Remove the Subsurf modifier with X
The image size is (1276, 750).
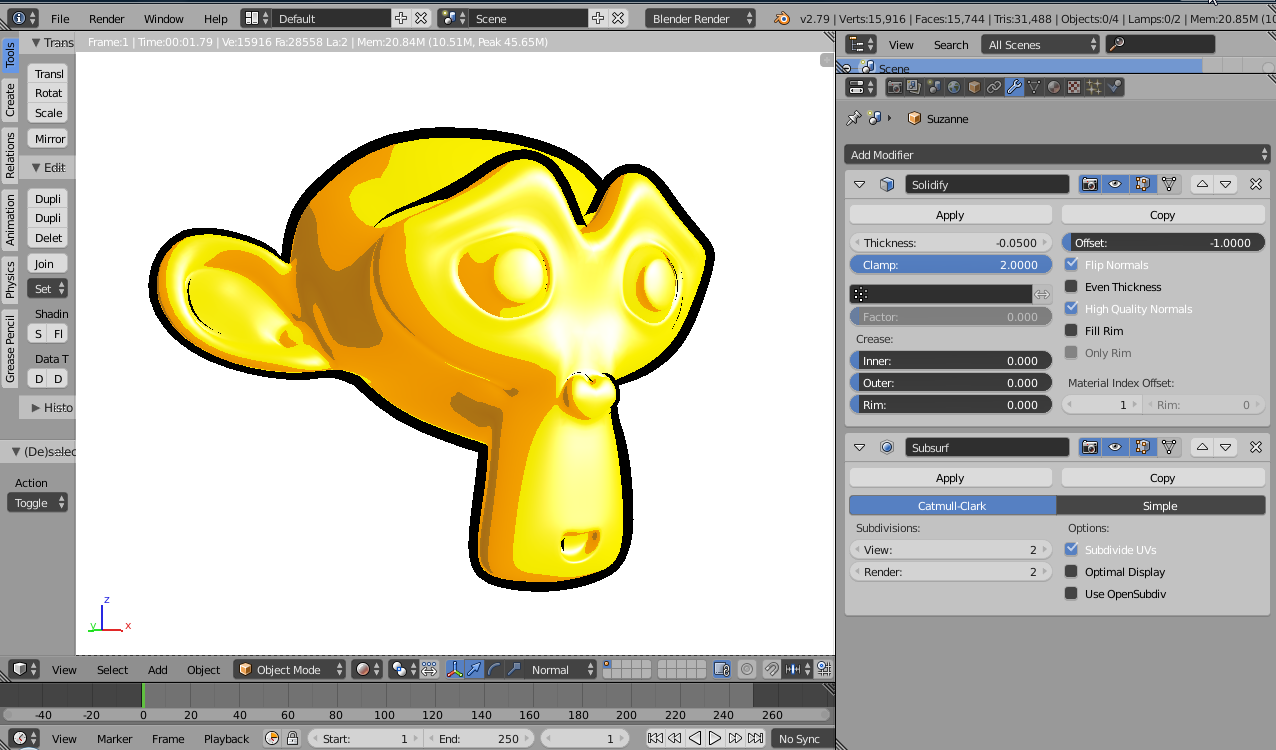[1256, 447]
